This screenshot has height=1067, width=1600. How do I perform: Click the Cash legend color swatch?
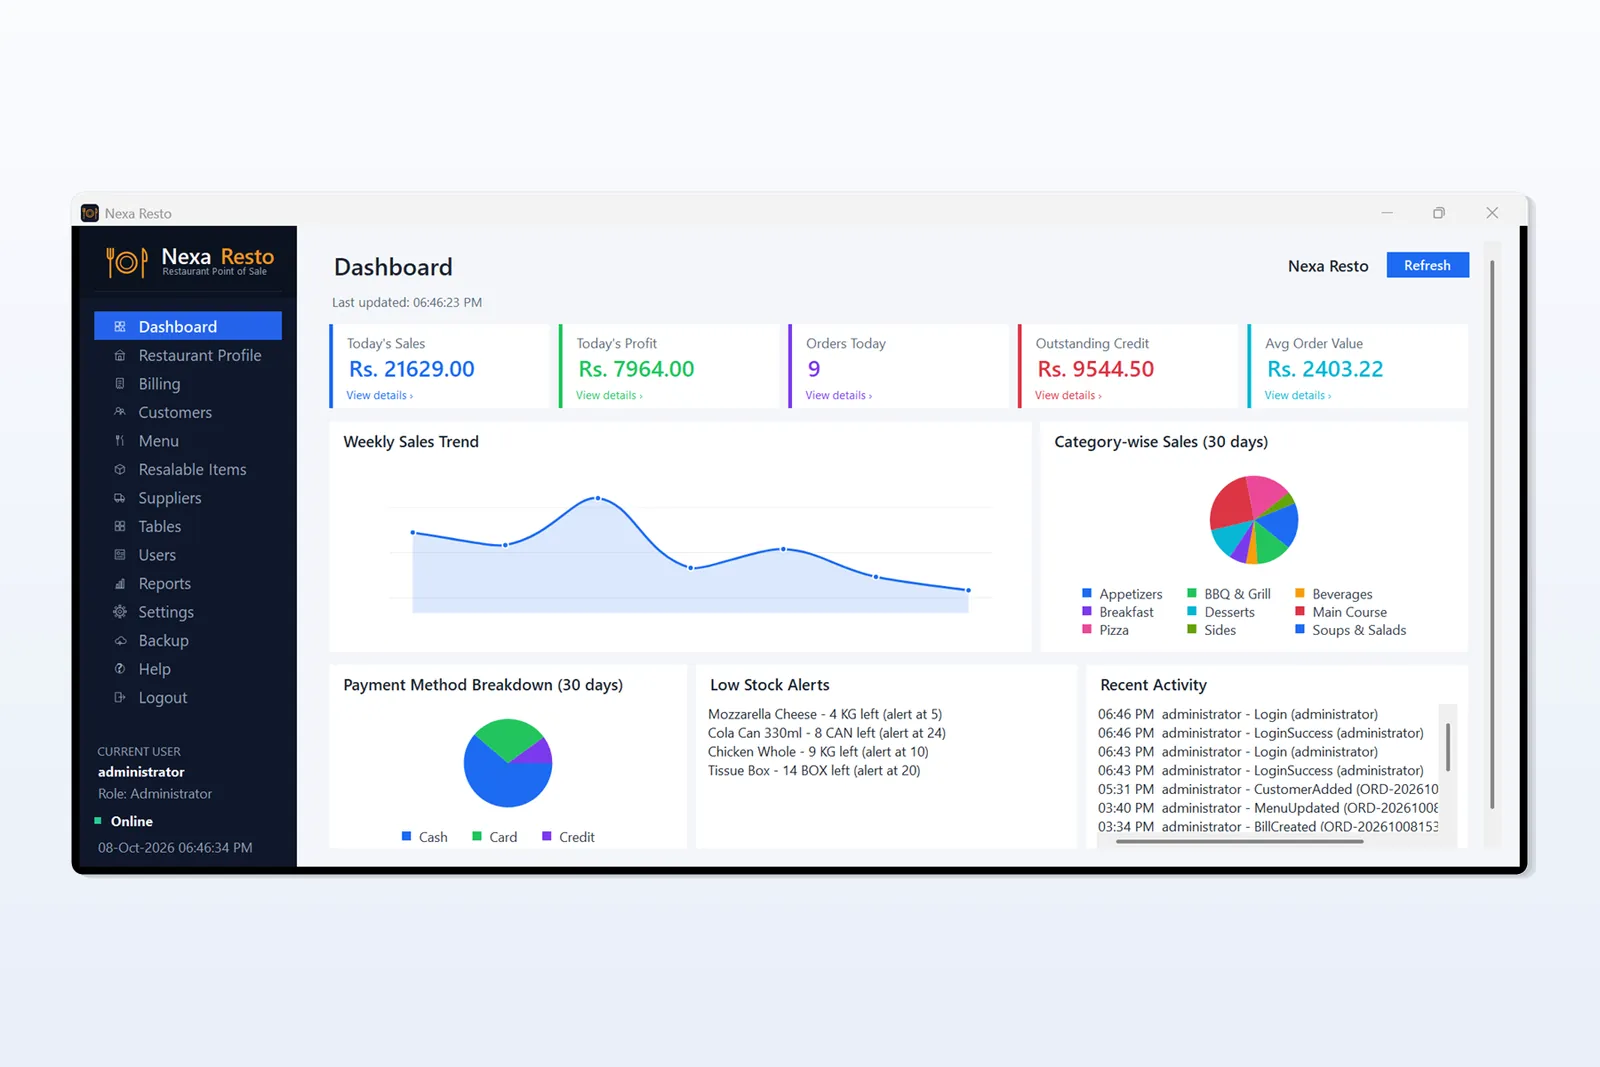click(407, 836)
